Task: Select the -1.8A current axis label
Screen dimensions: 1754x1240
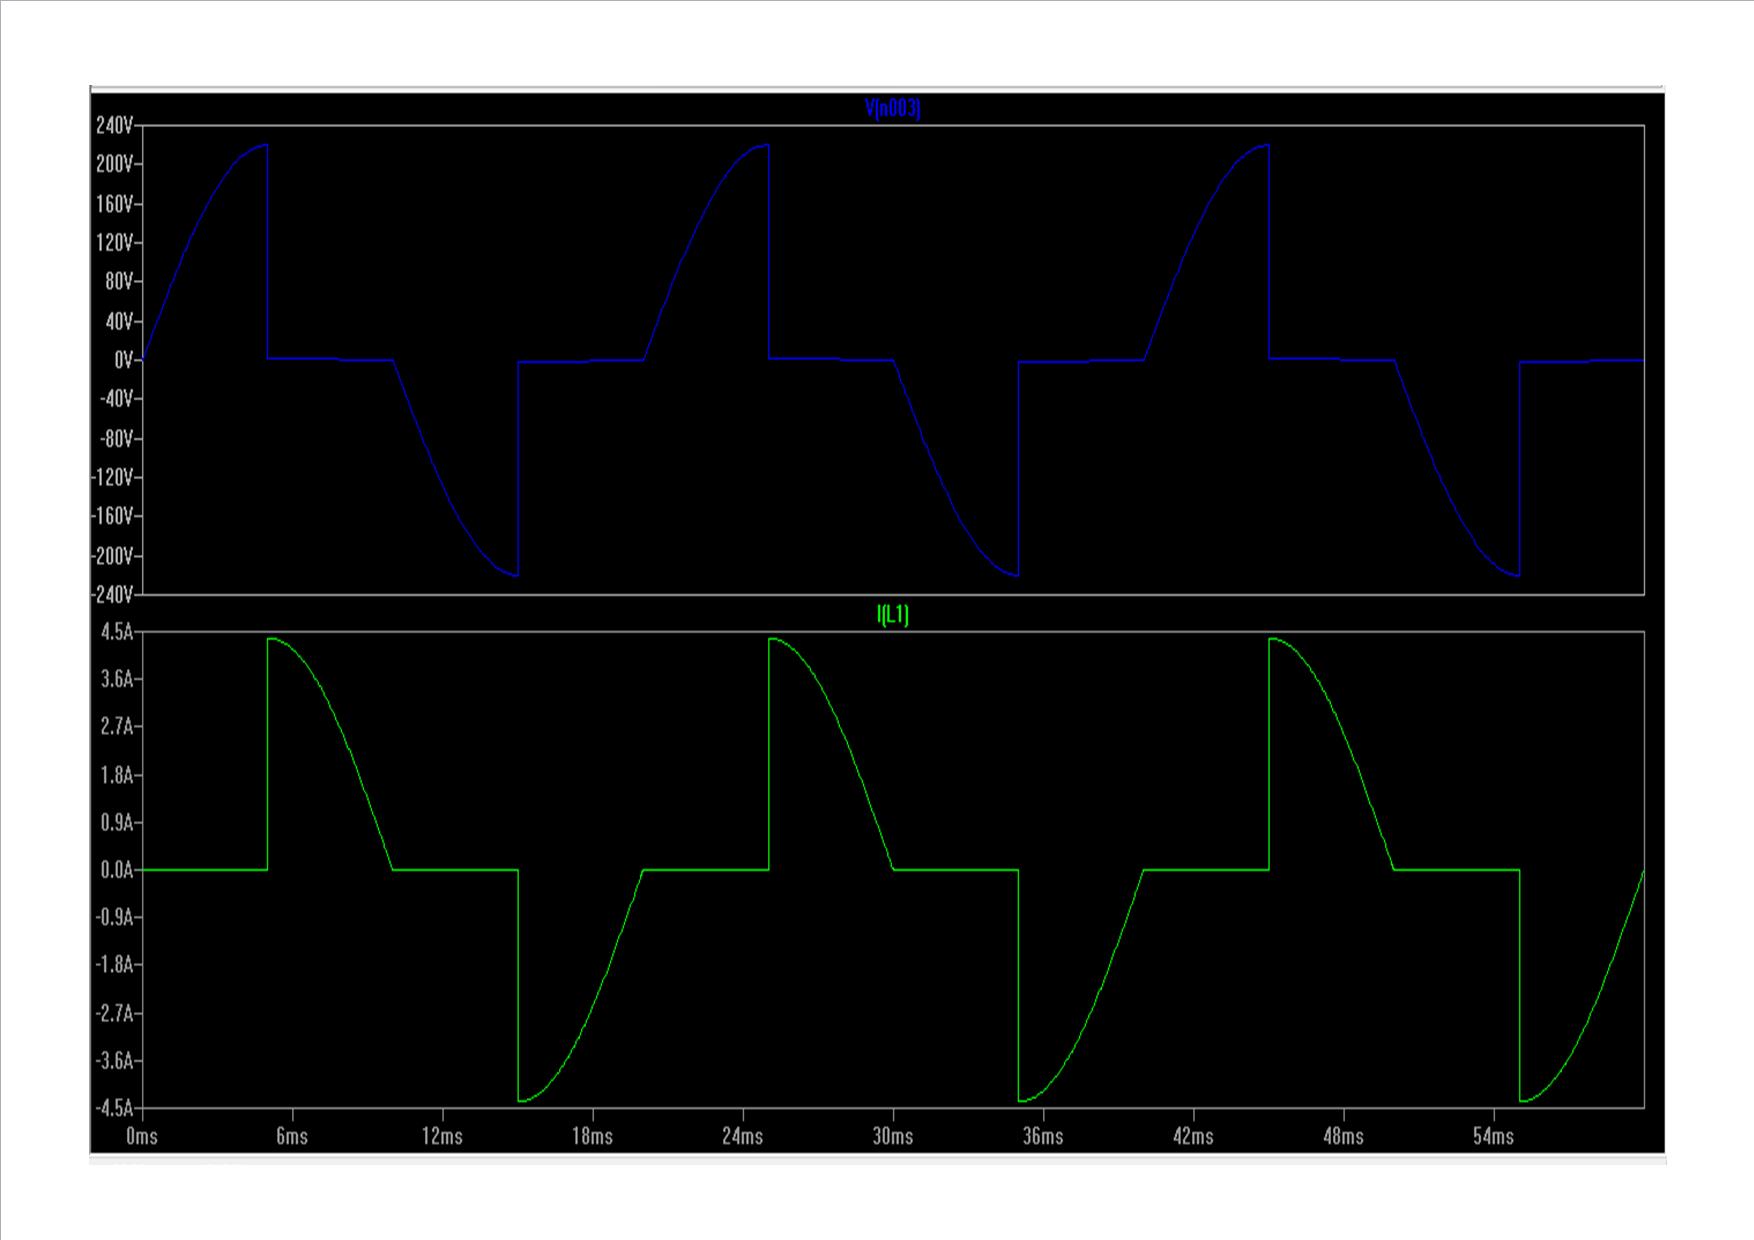Action: pyautogui.click(x=113, y=965)
